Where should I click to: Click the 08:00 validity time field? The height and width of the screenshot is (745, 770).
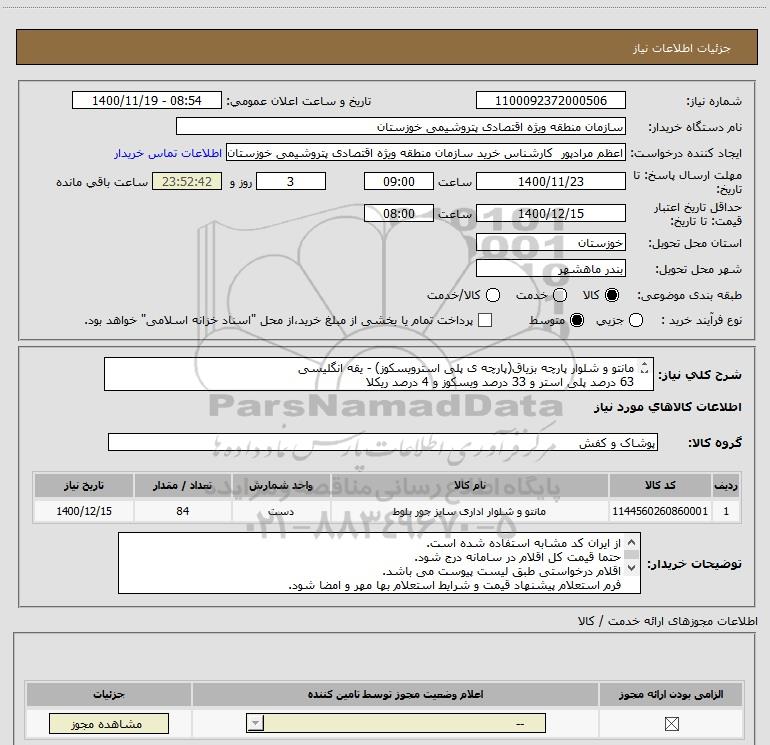tap(399, 213)
